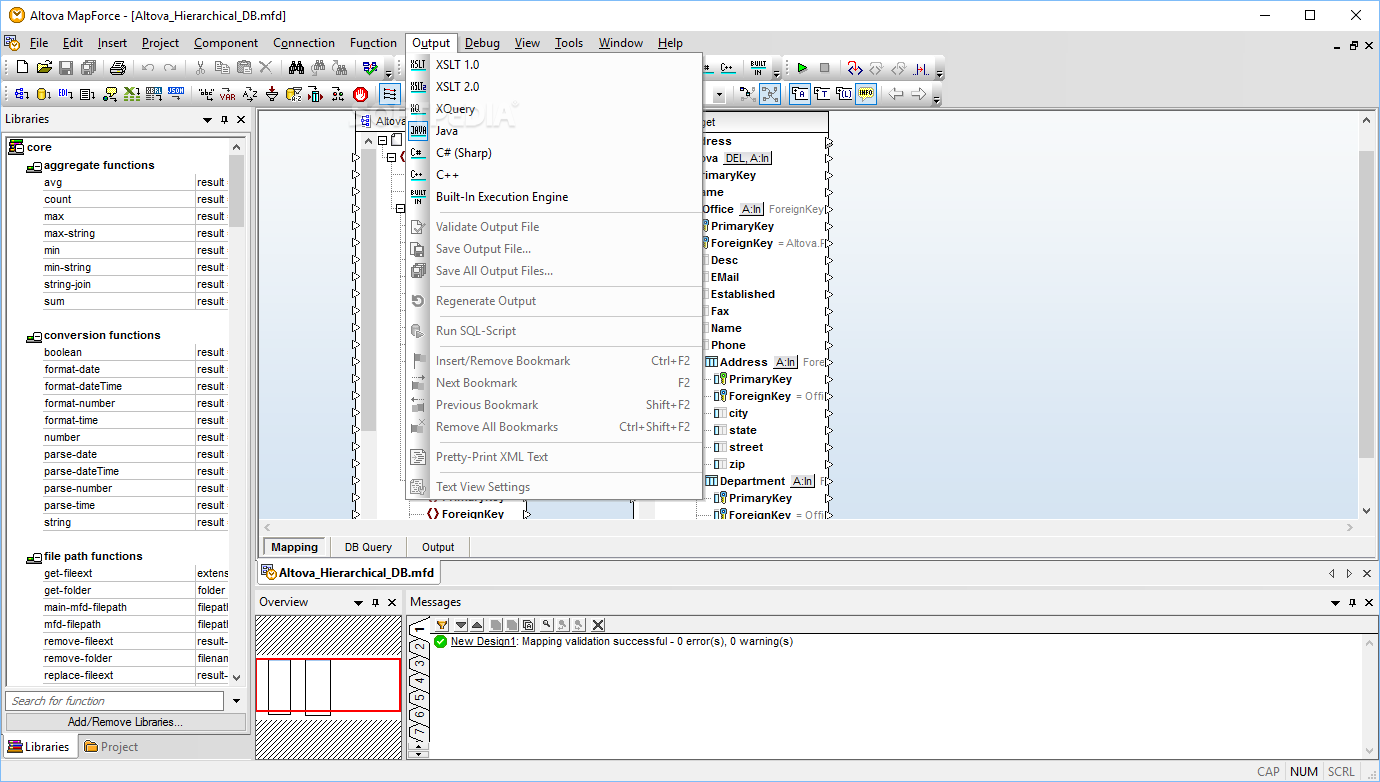Select messages tab number 2

point(420,646)
